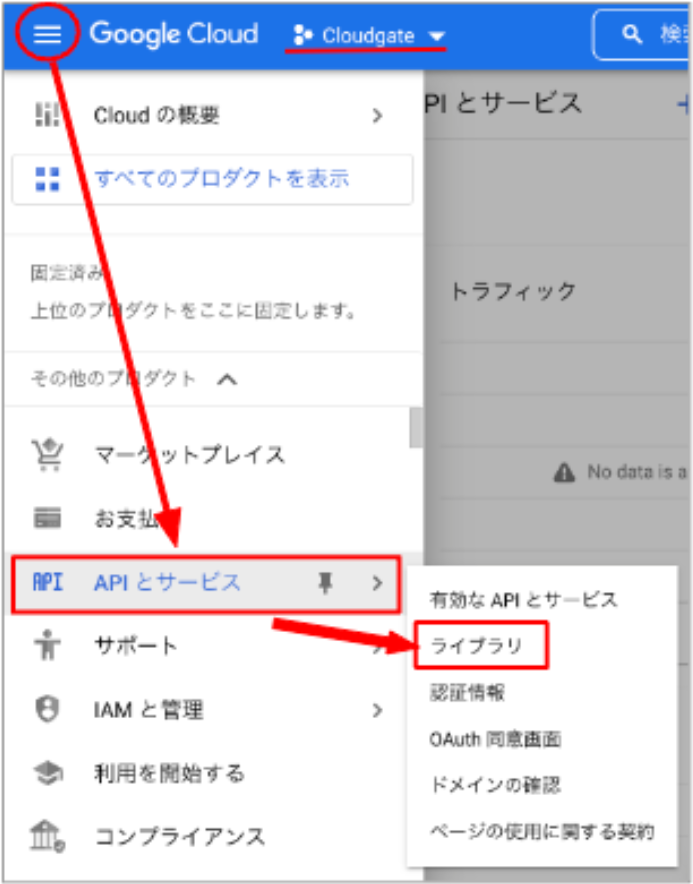Screen dimensions: 693x884
Task: Select OAuth 同意画面 in the submenu
Action: [495, 739]
